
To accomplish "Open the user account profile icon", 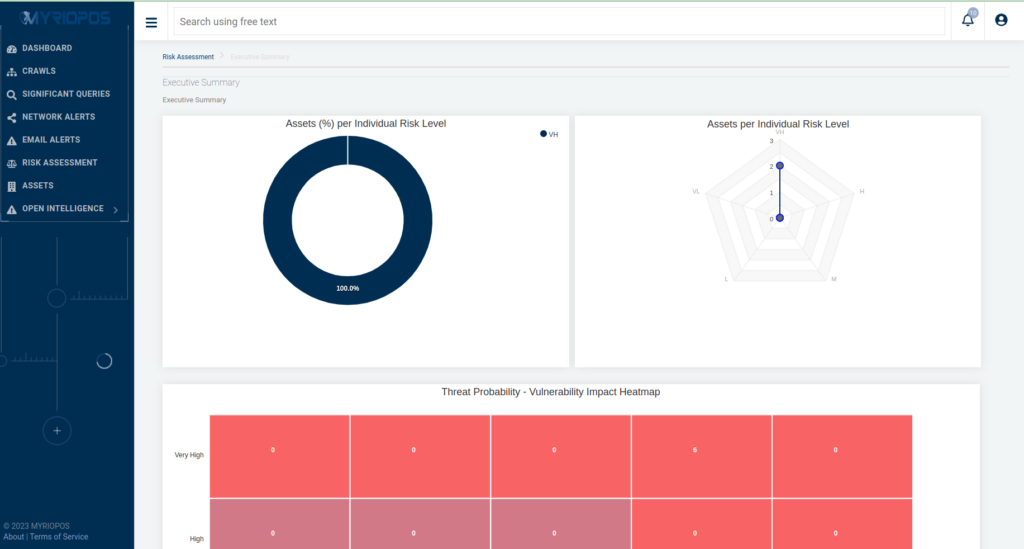I will 1000,20.
